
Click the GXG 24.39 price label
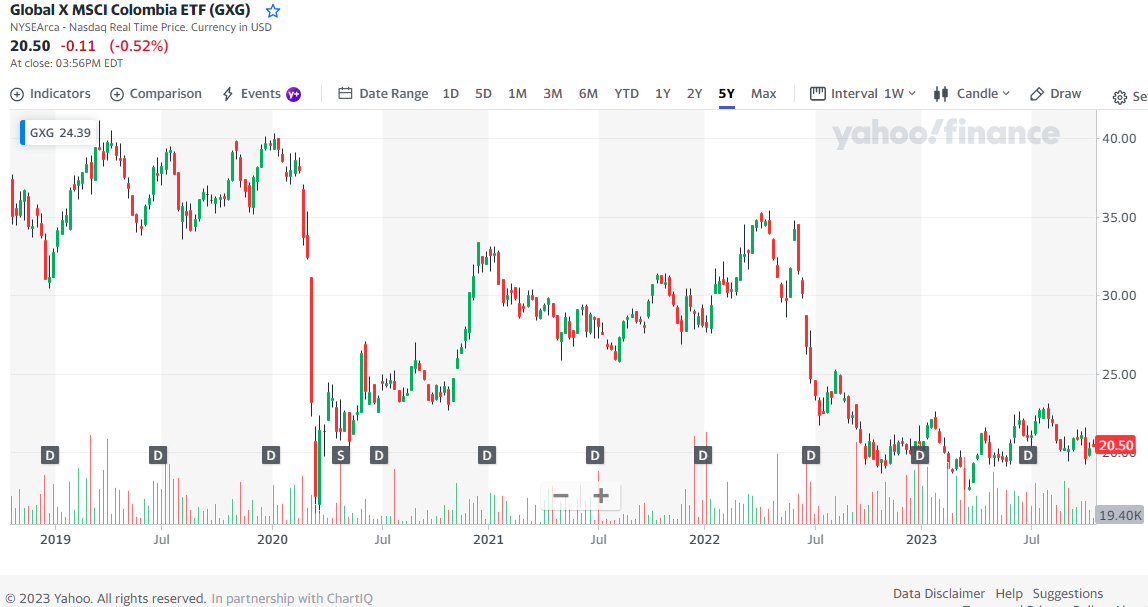pyautogui.click(x=59, y=133)
